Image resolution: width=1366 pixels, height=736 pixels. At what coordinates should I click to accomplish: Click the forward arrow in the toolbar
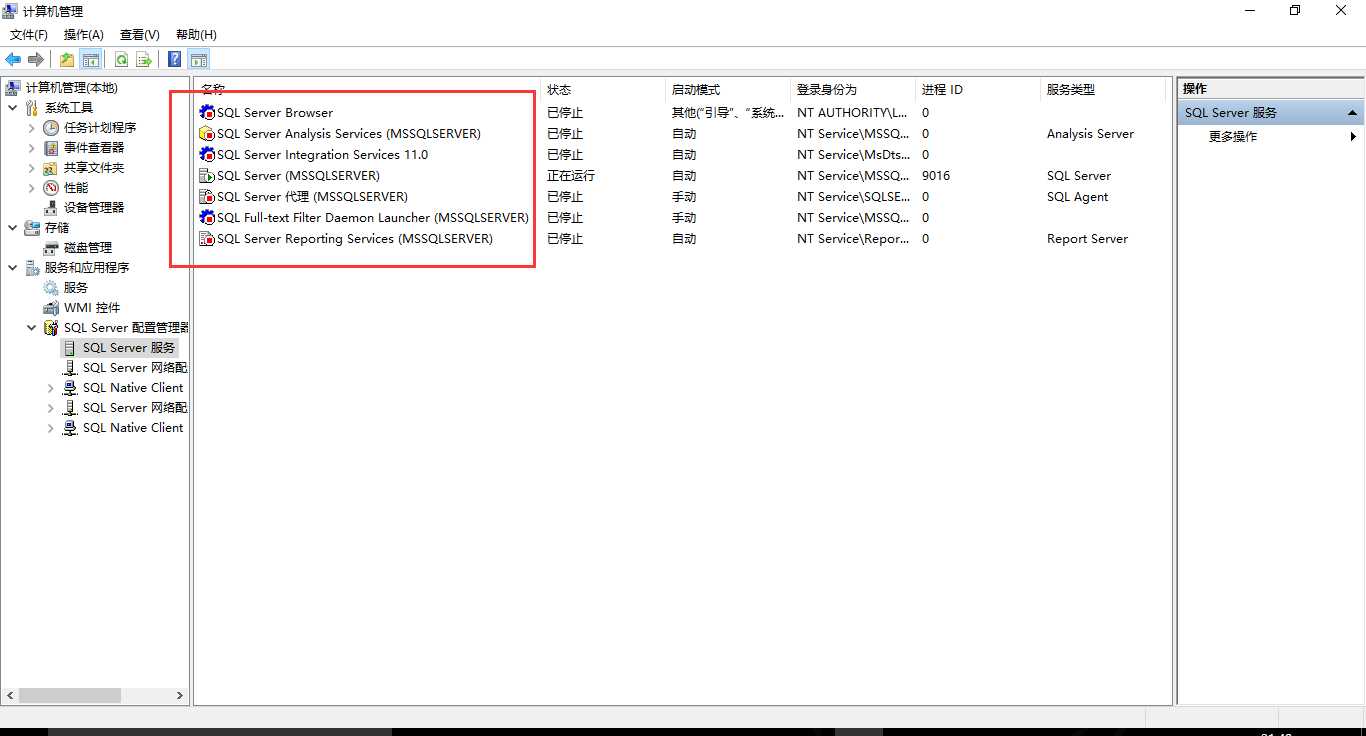point(36,59)
